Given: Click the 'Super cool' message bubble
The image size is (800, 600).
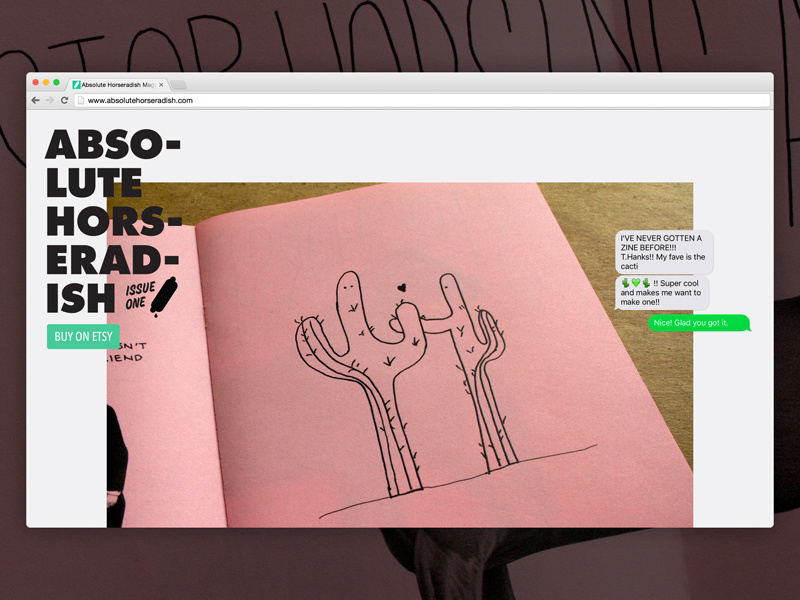Looking at the screenshot, I should 661,293.
